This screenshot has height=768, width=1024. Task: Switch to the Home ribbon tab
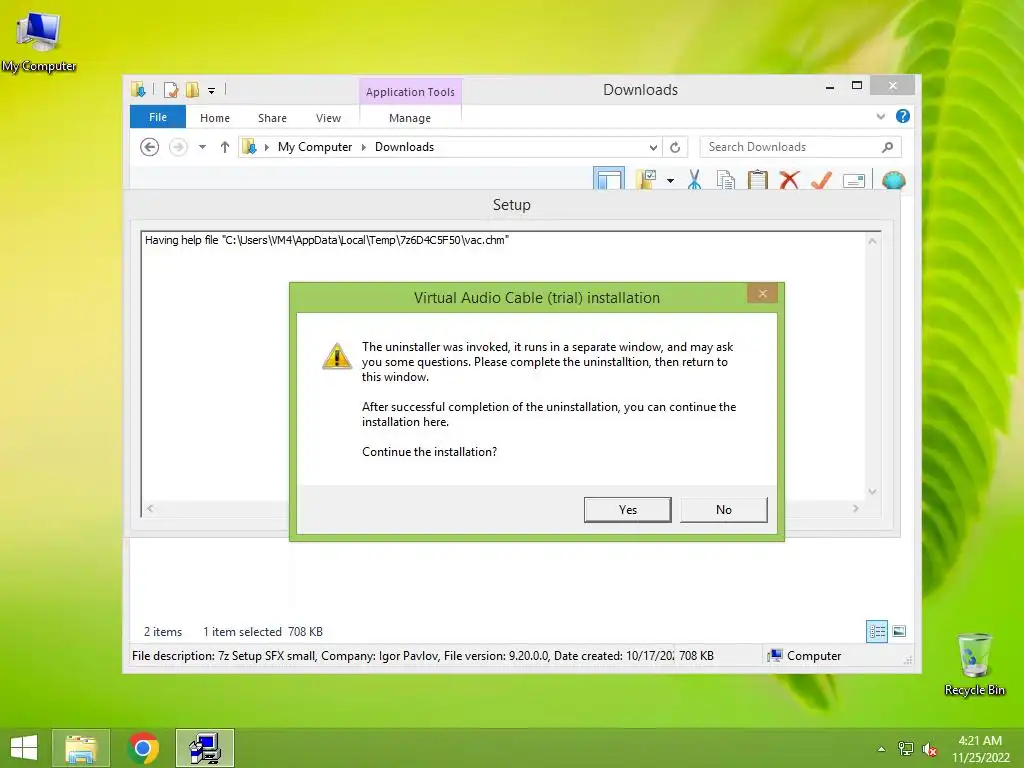point(215,118)
